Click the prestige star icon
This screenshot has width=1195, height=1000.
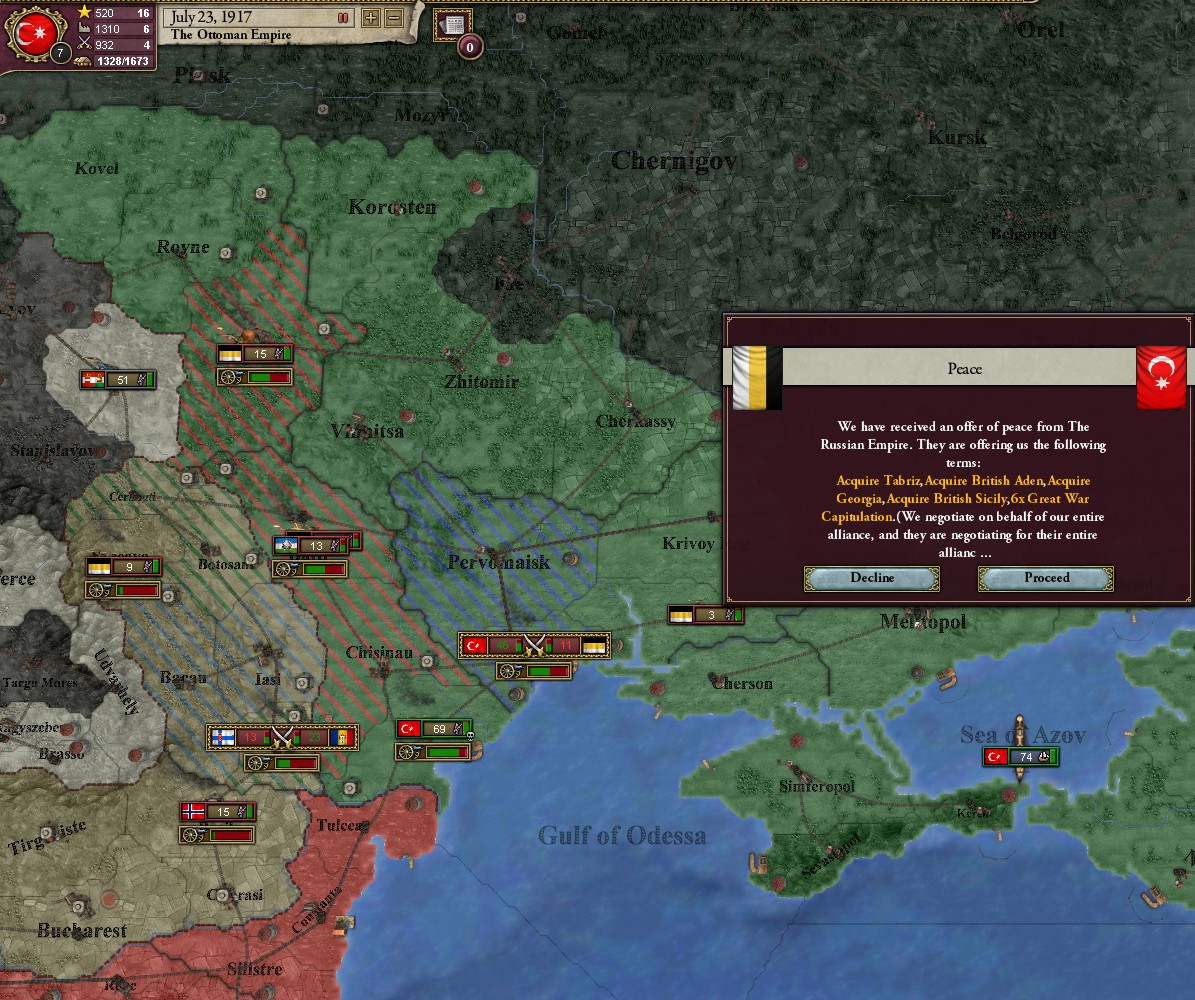[x=85, y=12]
